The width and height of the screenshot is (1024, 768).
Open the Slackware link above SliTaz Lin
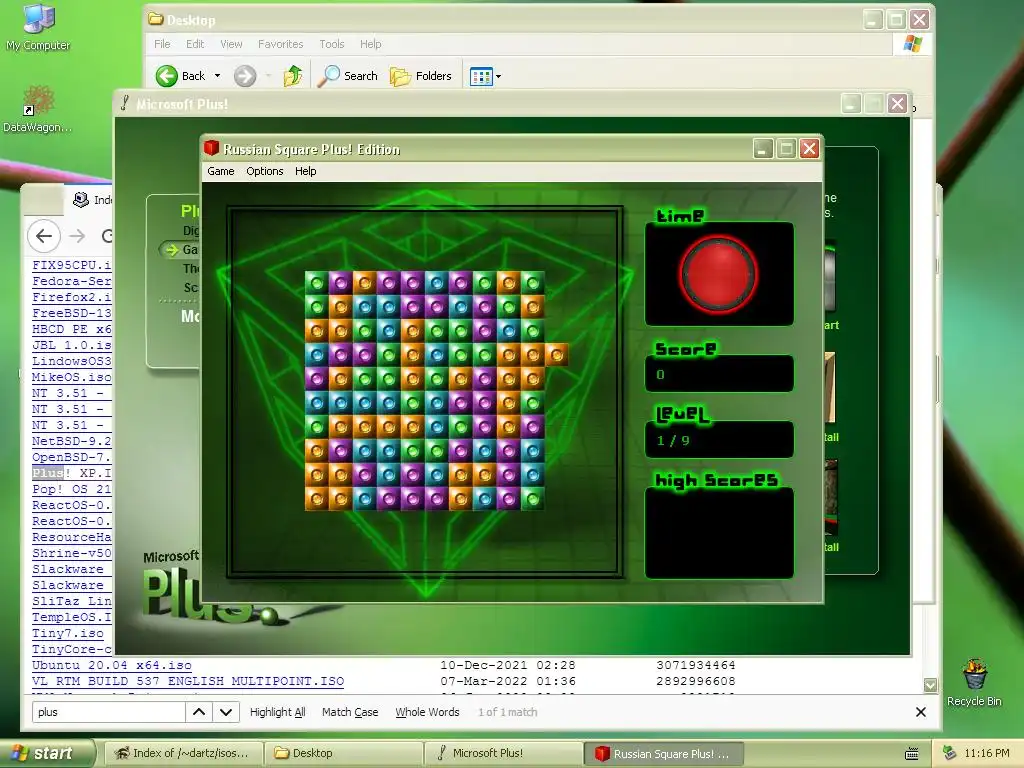pyautogui.click(x=68, y=585)
